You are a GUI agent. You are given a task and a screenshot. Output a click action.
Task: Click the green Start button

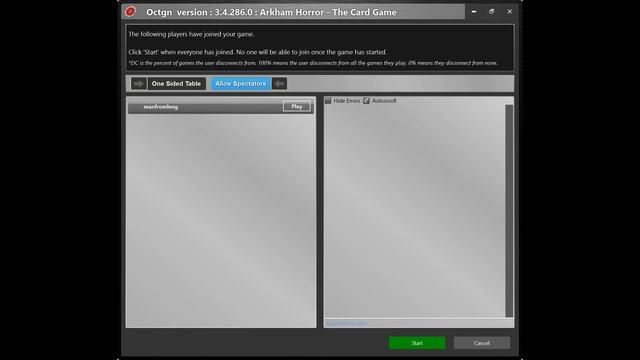click(x=417, y=343)
